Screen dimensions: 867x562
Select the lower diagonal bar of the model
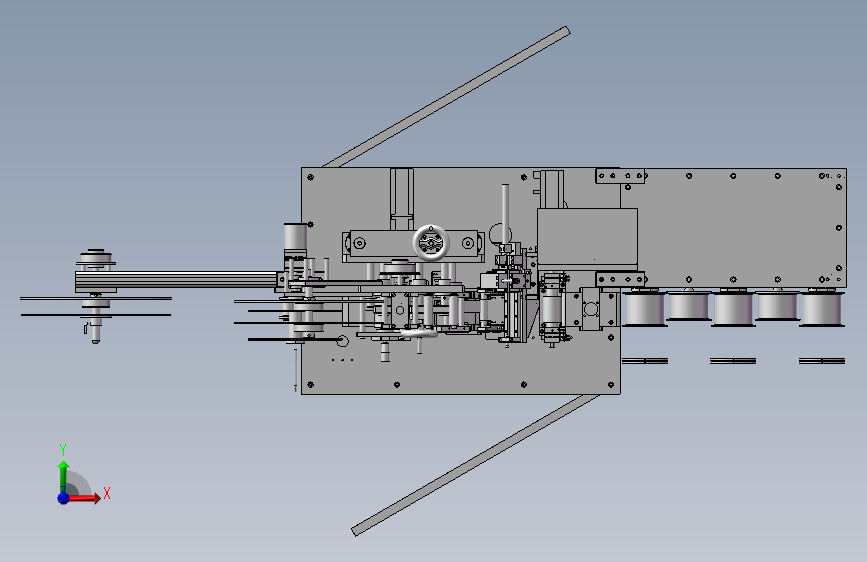click(x=476, y=465)
